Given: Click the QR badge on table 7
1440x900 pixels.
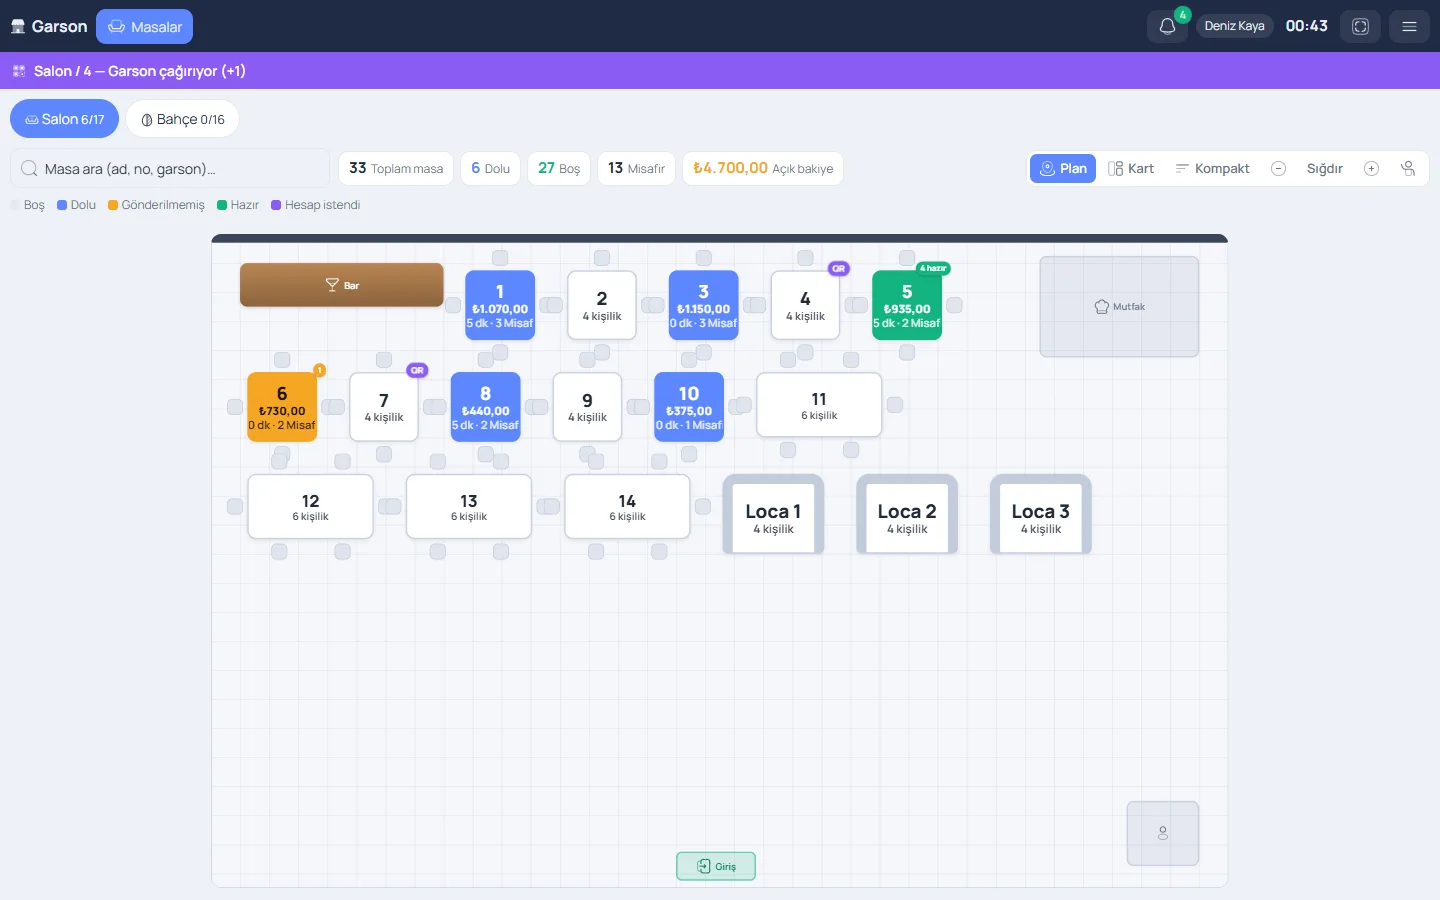Looking at the screenshot, I should (x=417, y=370).
